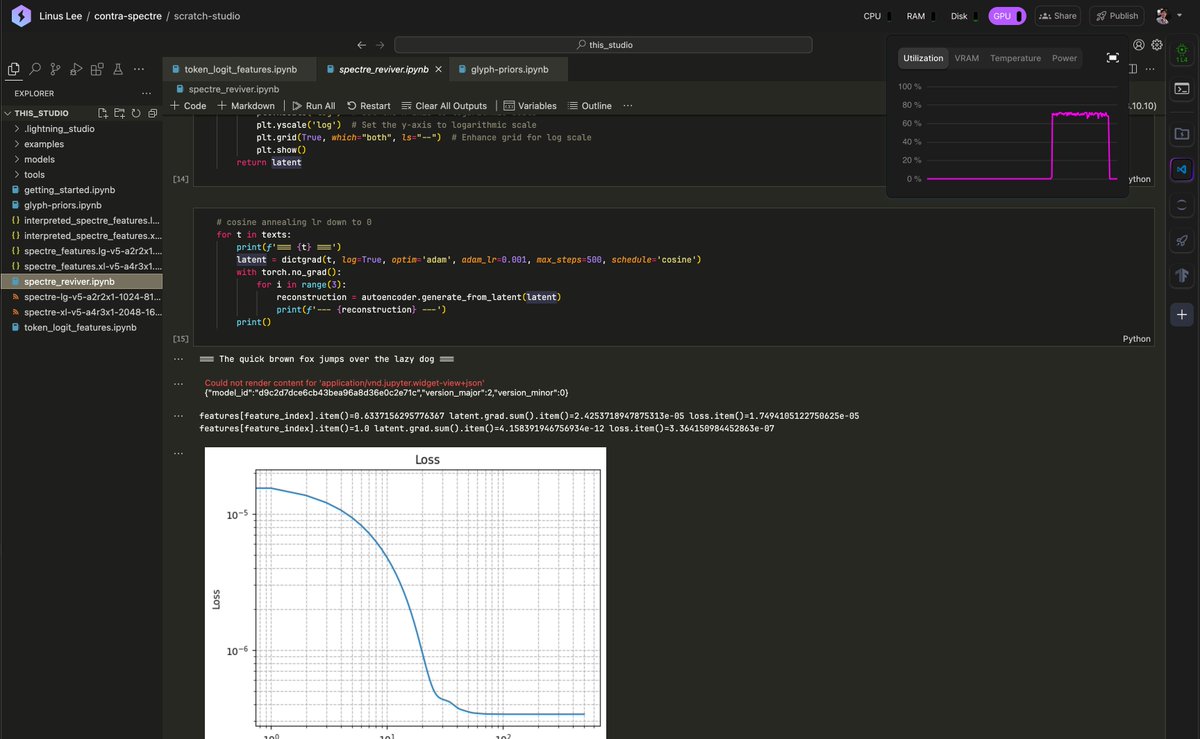Click the New File icon in Explorer
Image resolution: width=1200 pixels, height=739 pixels.
click(x=104, y=113)
